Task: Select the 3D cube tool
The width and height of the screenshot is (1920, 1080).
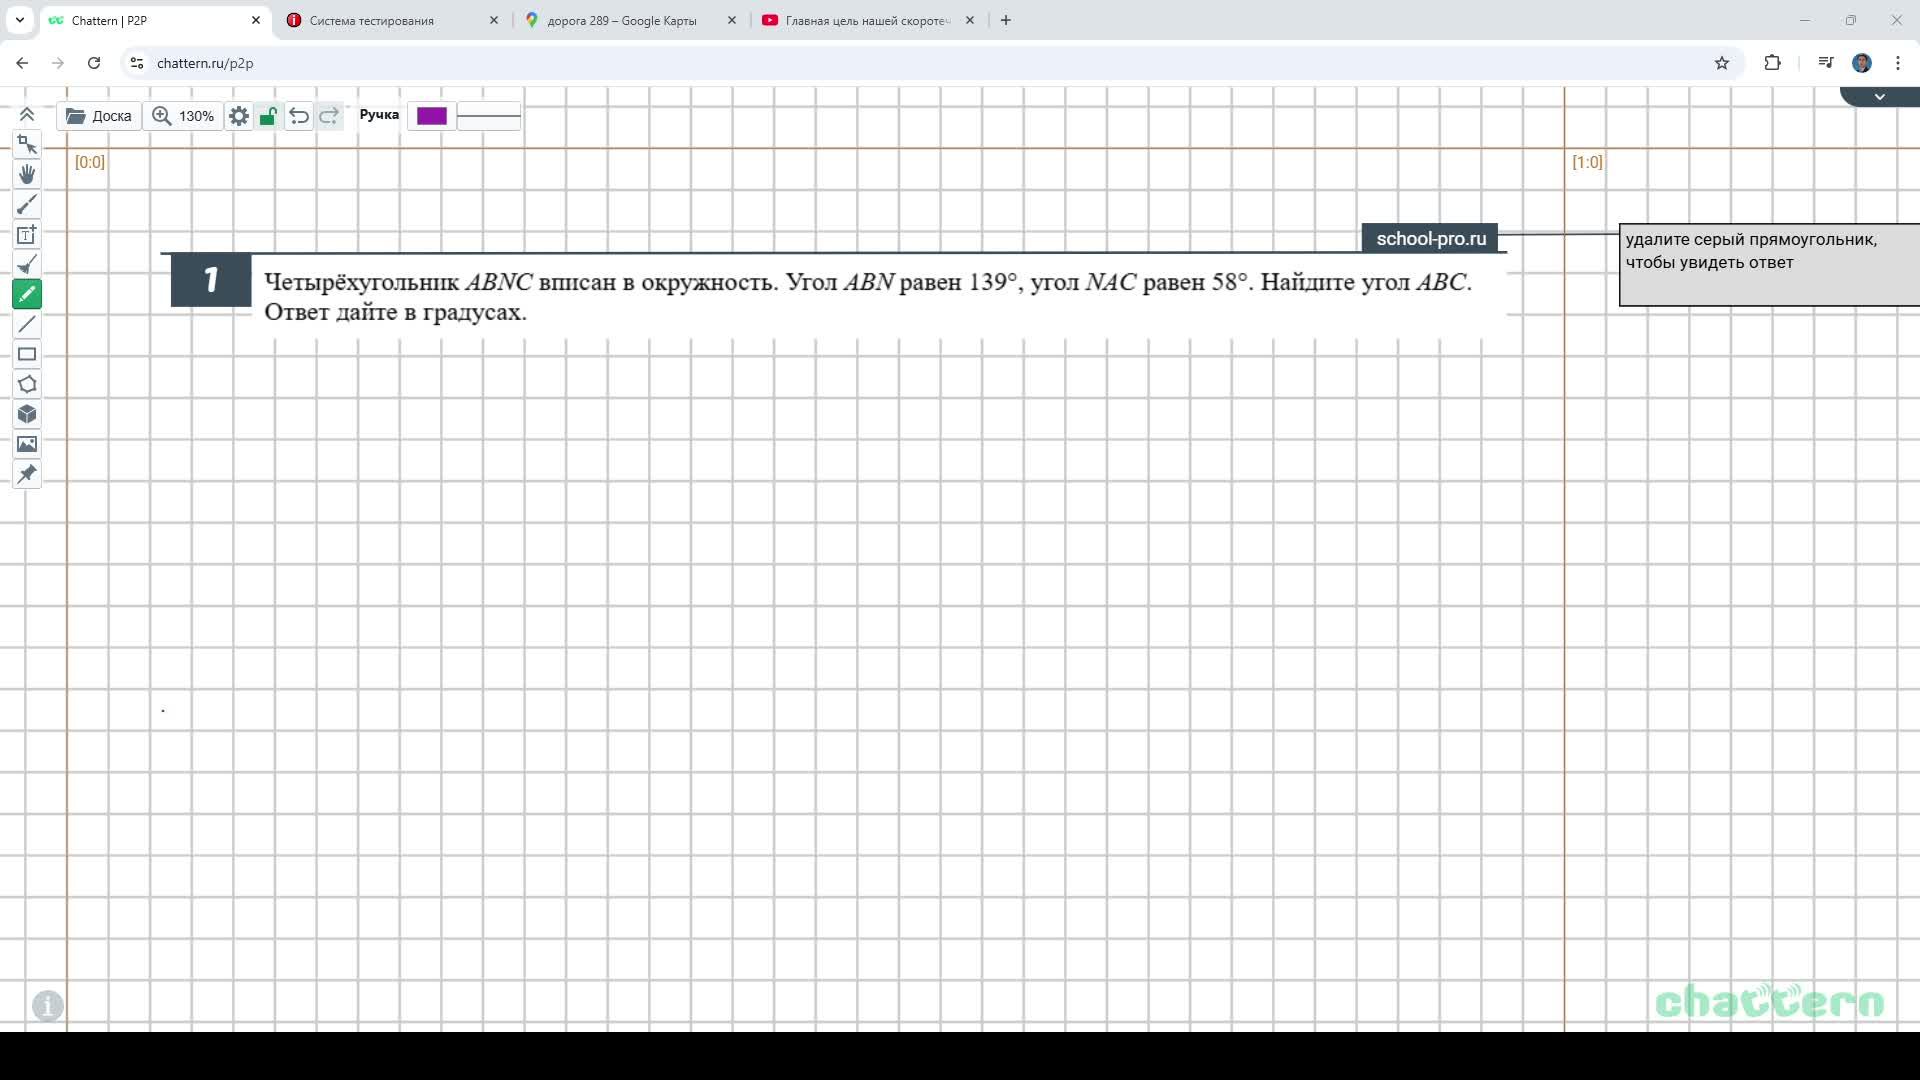Action: (27, 414)
